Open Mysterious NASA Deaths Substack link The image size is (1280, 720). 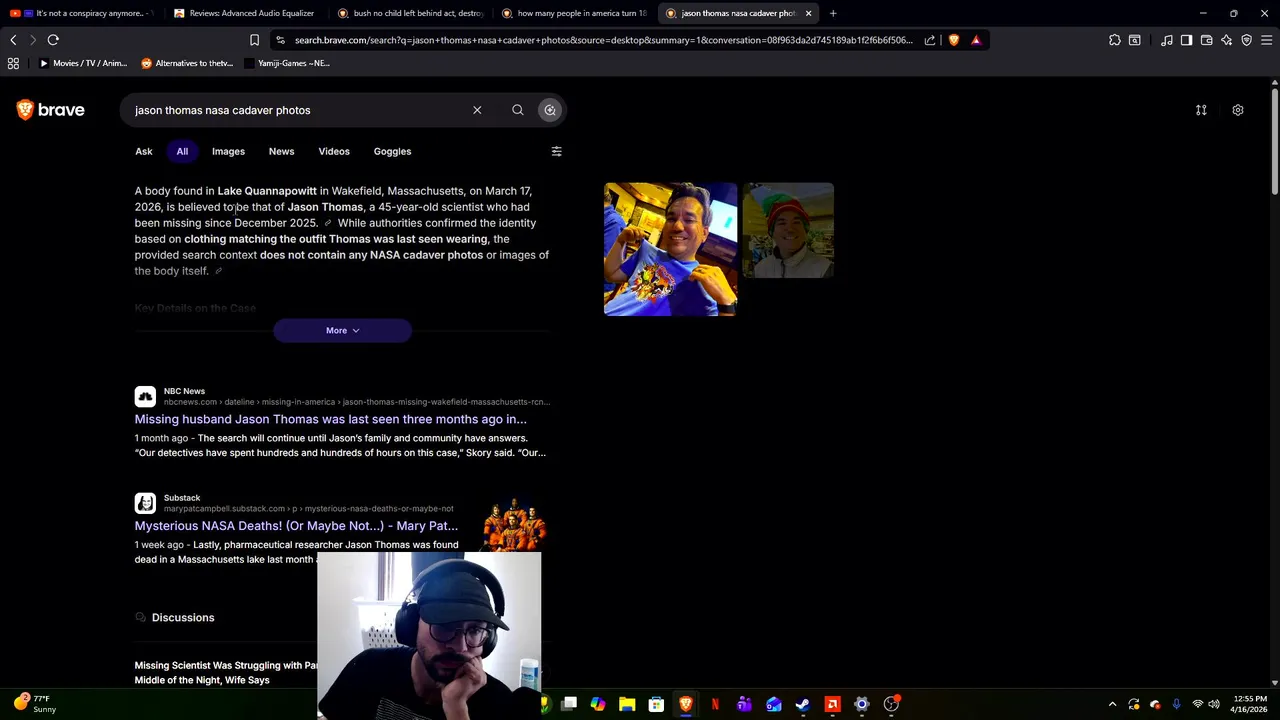(x=296, y=525)
